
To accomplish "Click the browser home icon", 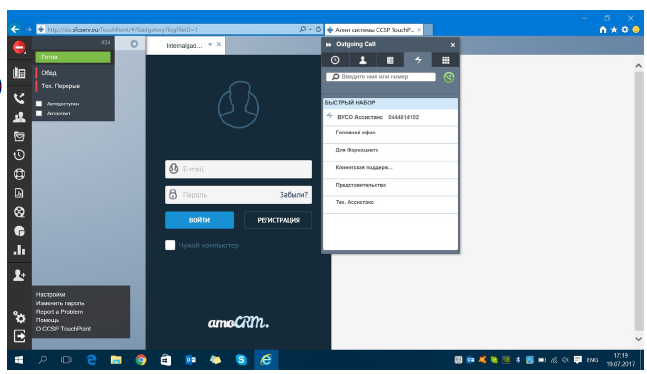I will (x=603, y=30).
